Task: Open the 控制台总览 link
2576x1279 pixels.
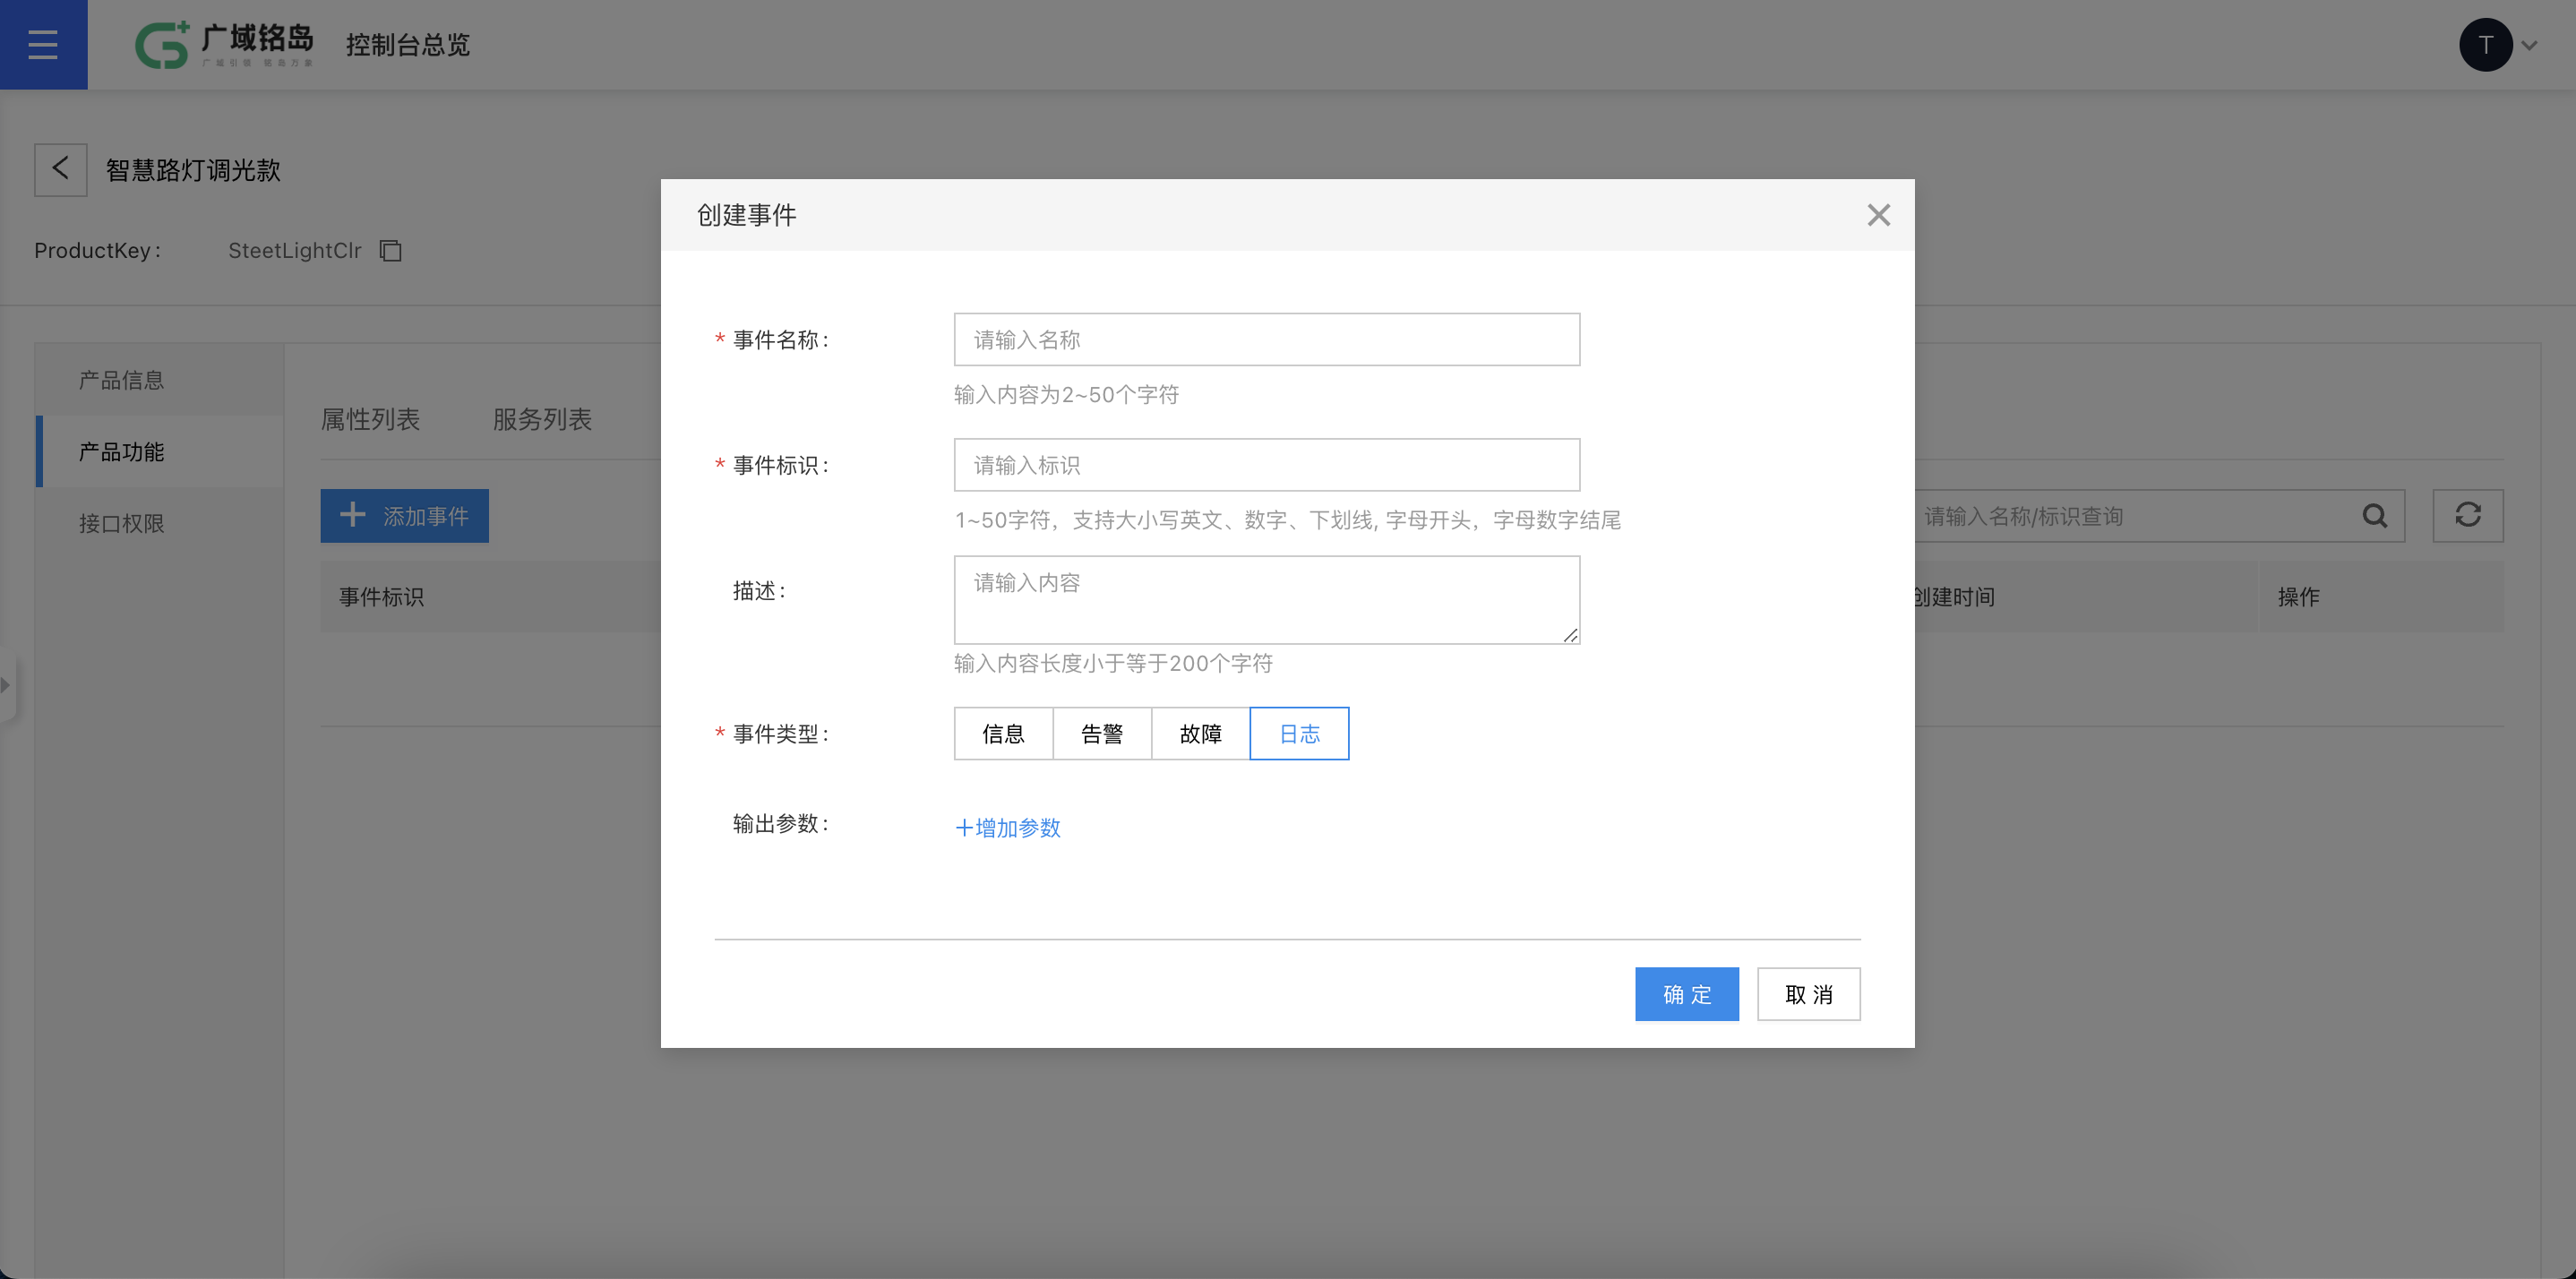Action: [408, 45]
